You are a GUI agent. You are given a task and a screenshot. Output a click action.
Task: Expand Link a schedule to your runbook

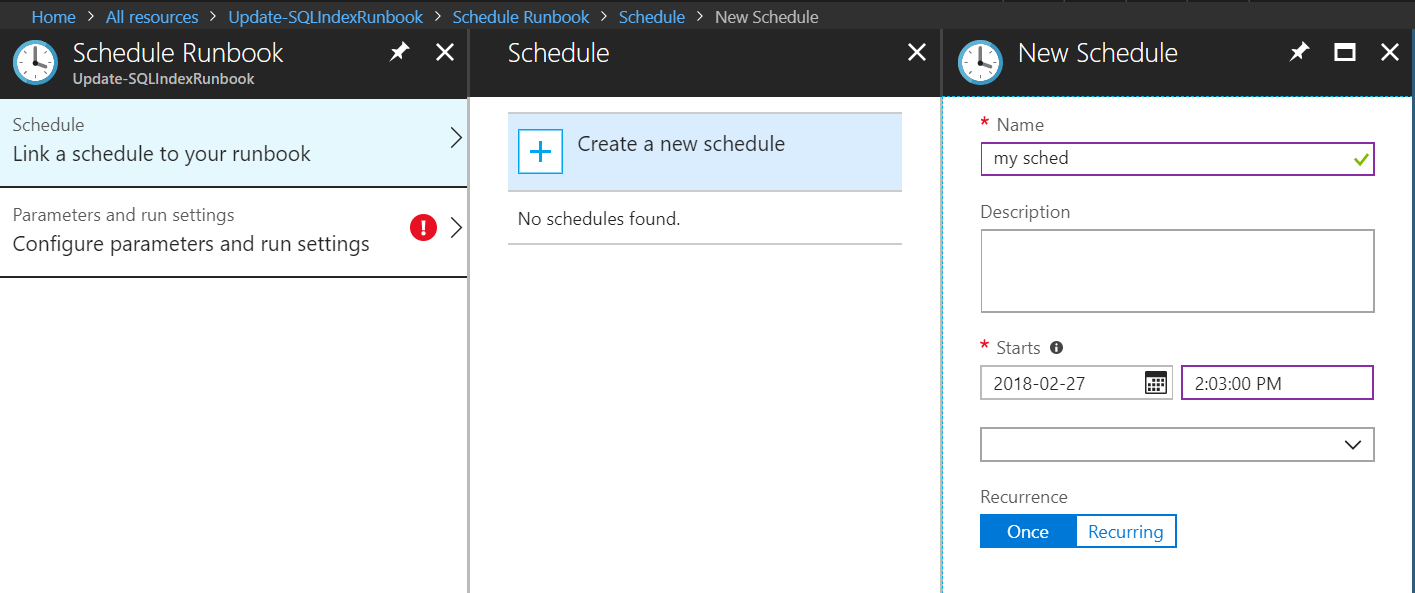[233, 142]
